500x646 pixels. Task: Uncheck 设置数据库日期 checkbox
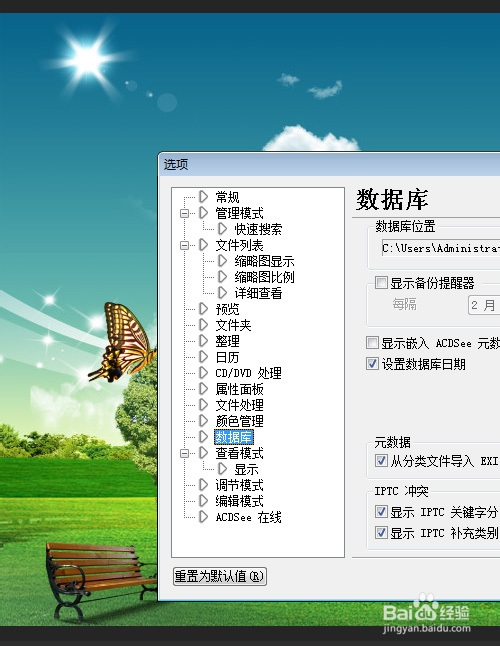[x=372, y=363]
